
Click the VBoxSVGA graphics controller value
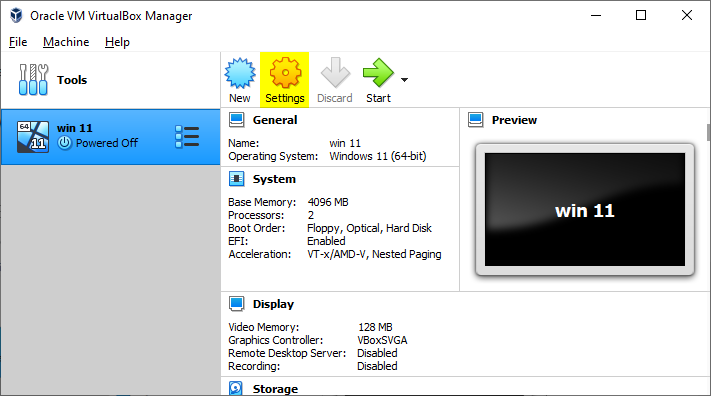382,340
